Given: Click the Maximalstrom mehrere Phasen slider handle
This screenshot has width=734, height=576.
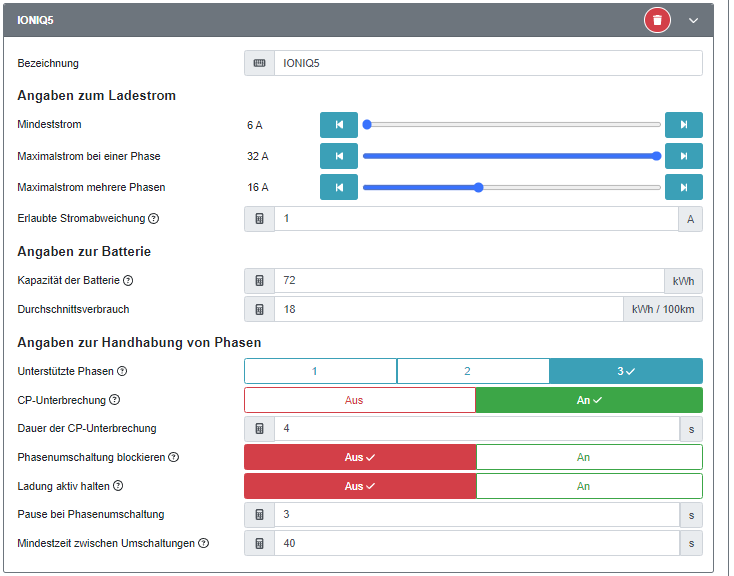Looking at the screenshot, I should tap(479, 187).
